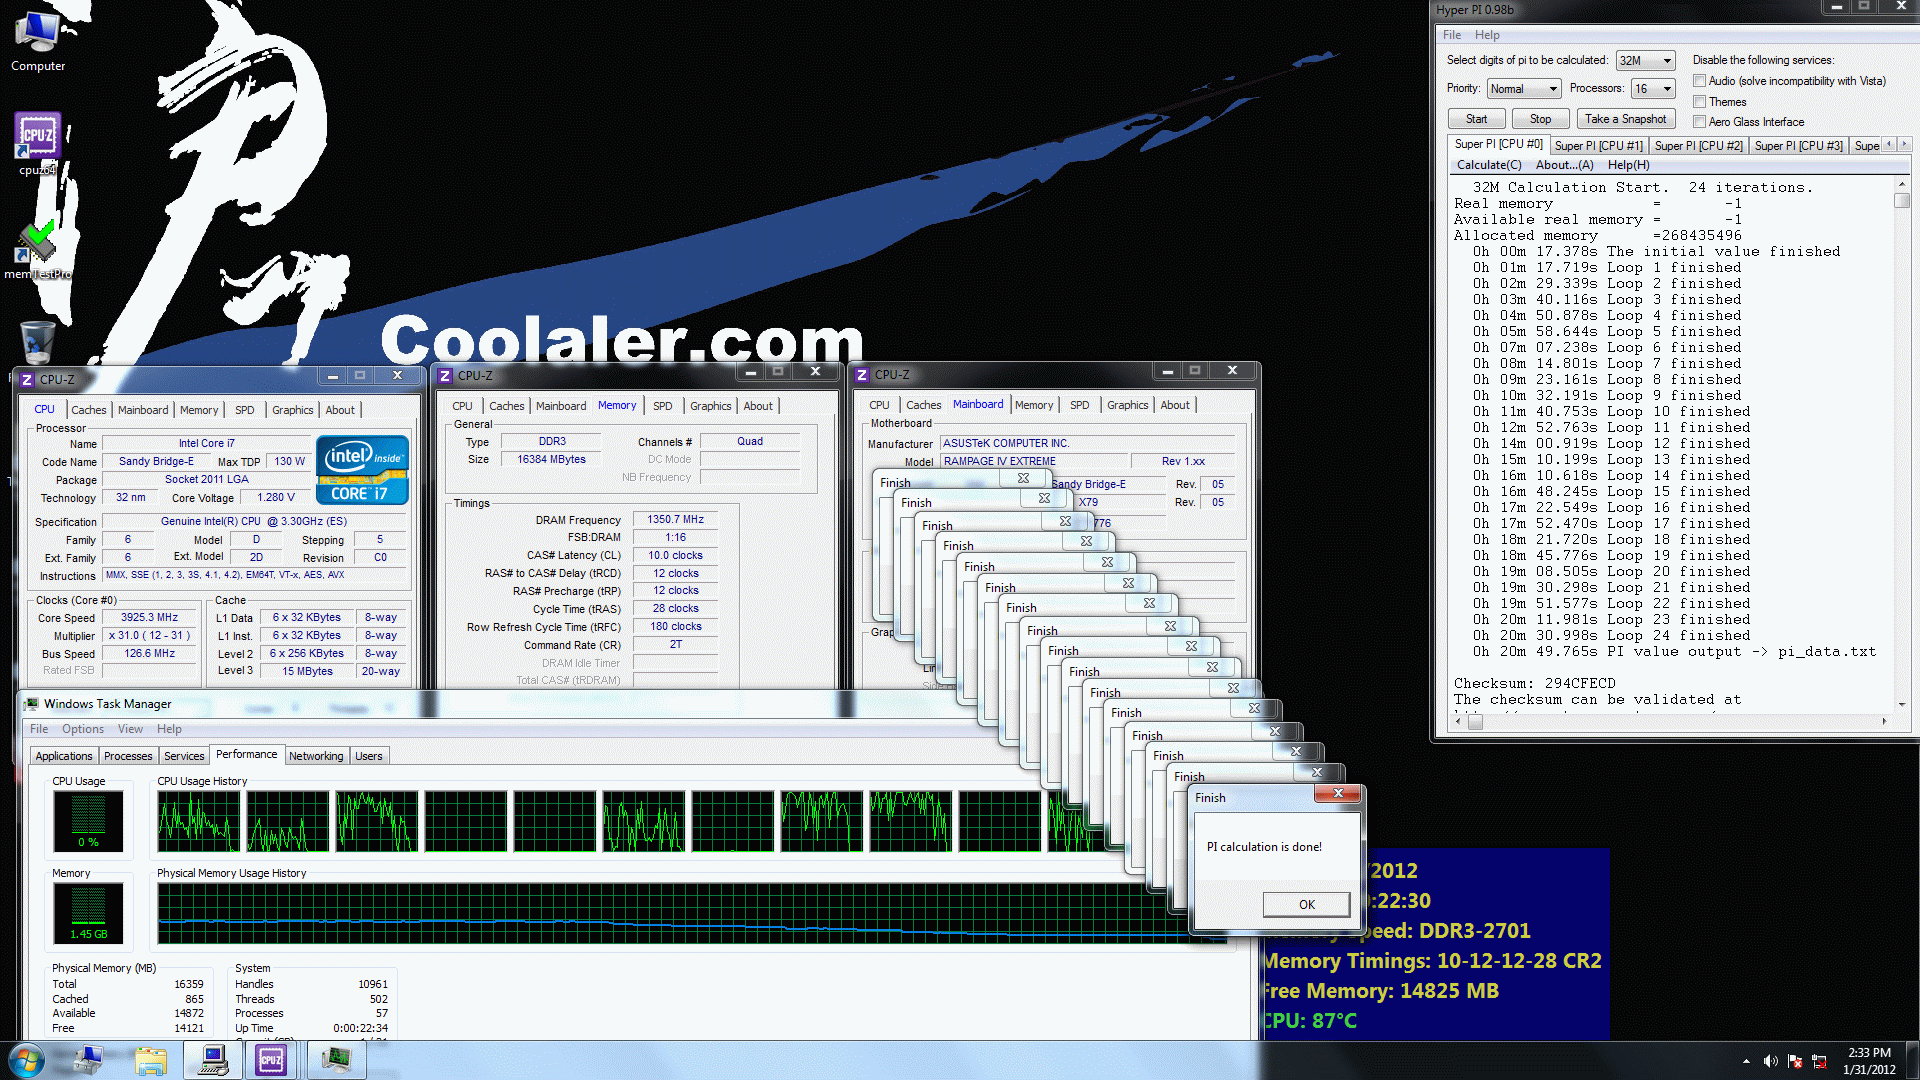Open the digits of pi 32M dropdown
The image size is (1920, 1080).
pos(1645,61)
